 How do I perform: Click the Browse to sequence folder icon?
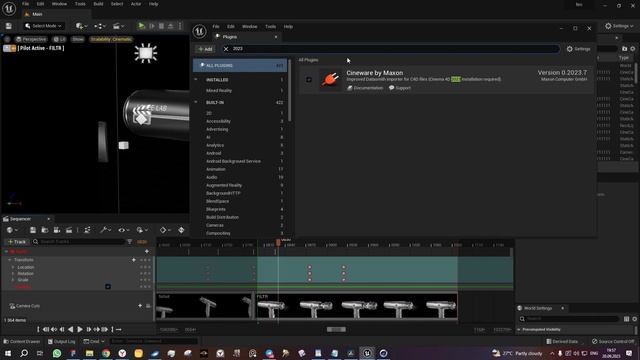(45, 230)
